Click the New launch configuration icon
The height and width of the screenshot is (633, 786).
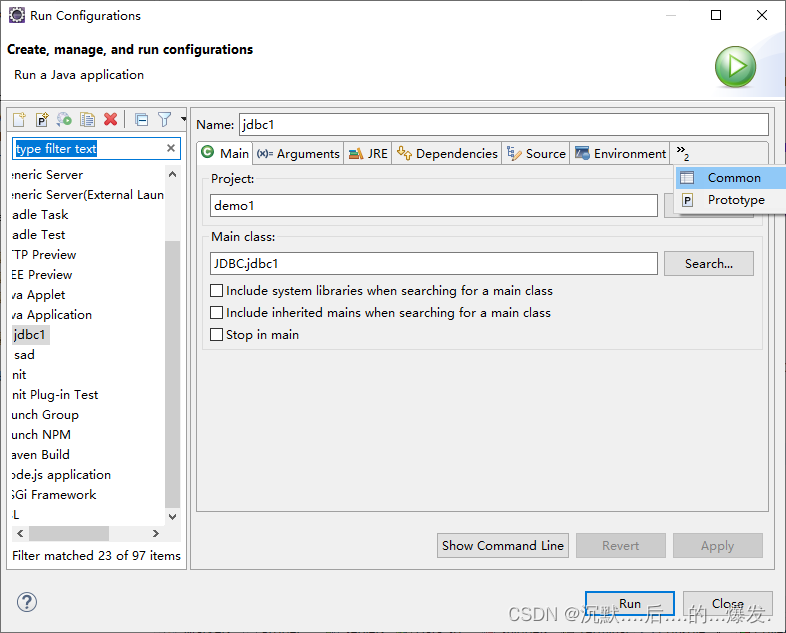(19, 119)
